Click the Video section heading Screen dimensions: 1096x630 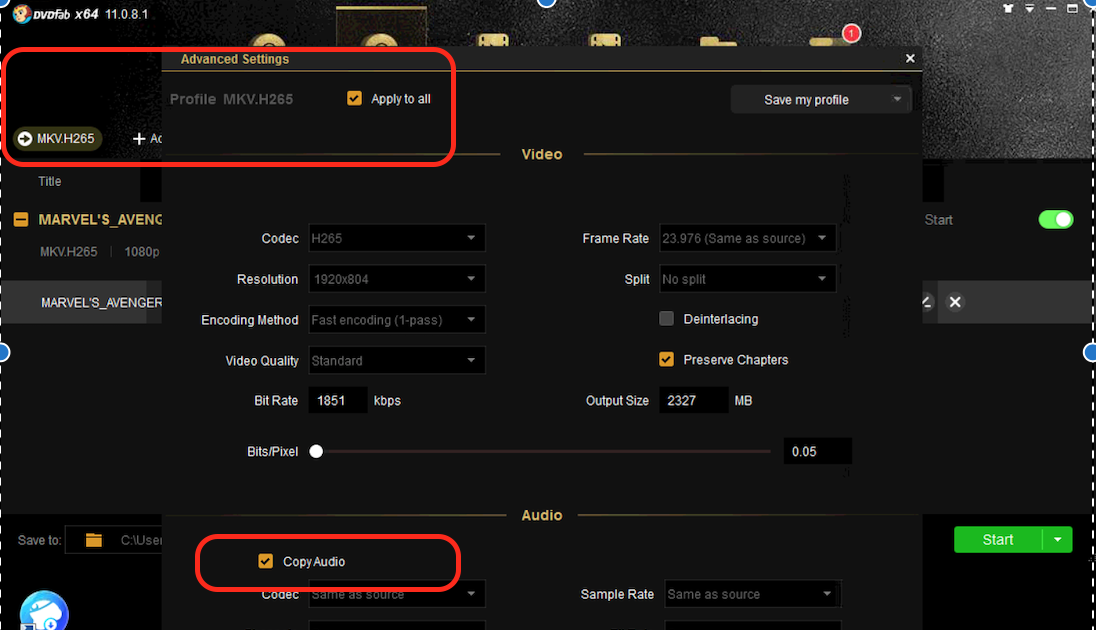point(542,155)
